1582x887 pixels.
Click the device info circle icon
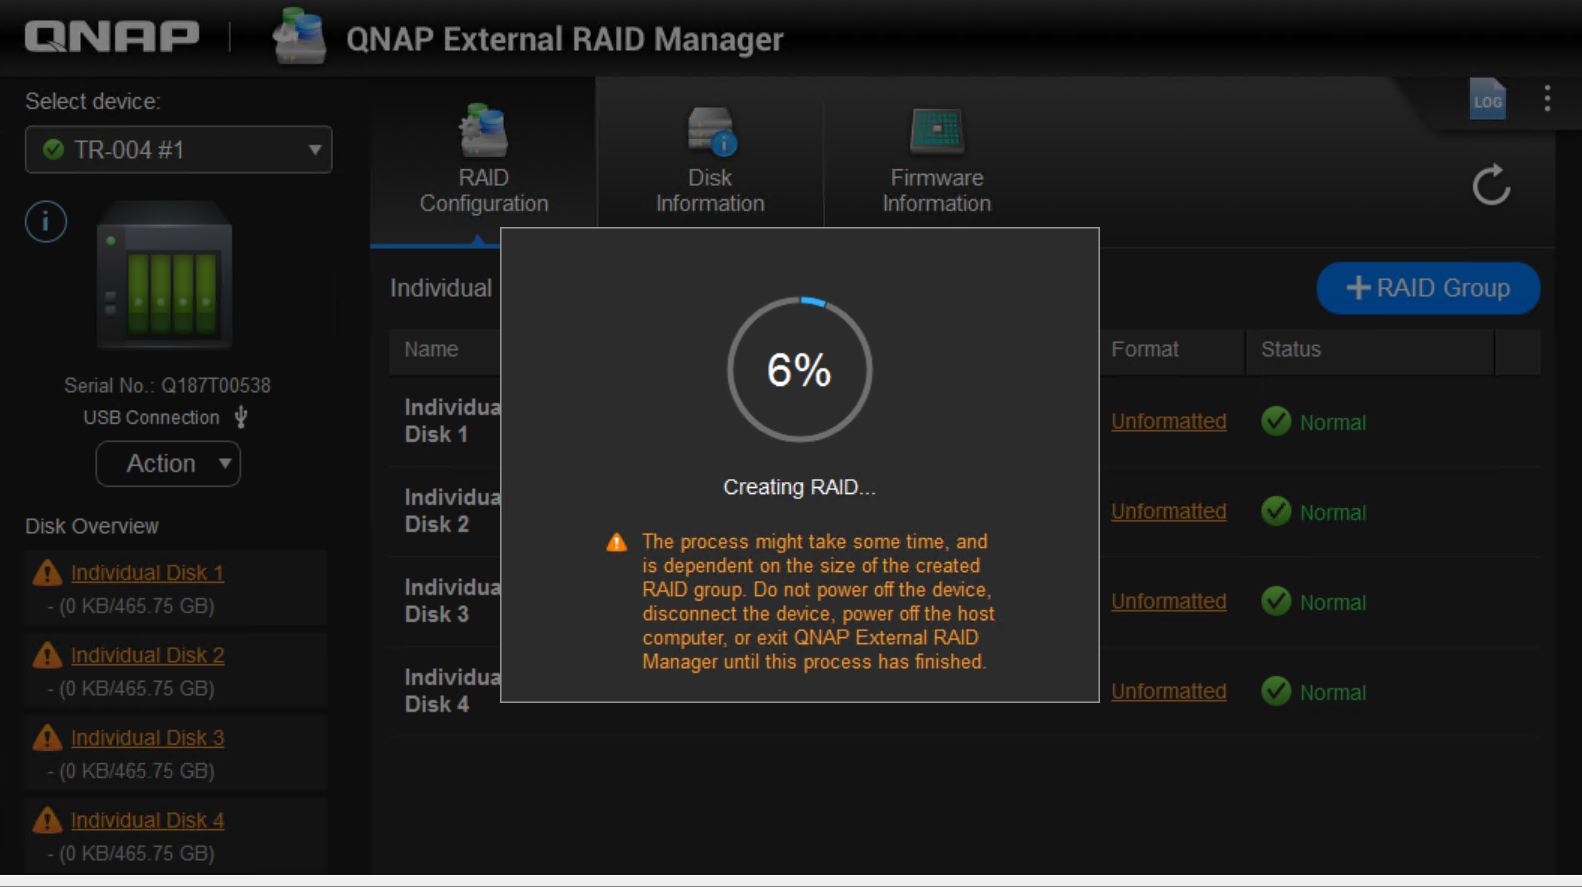click(46, 221)
